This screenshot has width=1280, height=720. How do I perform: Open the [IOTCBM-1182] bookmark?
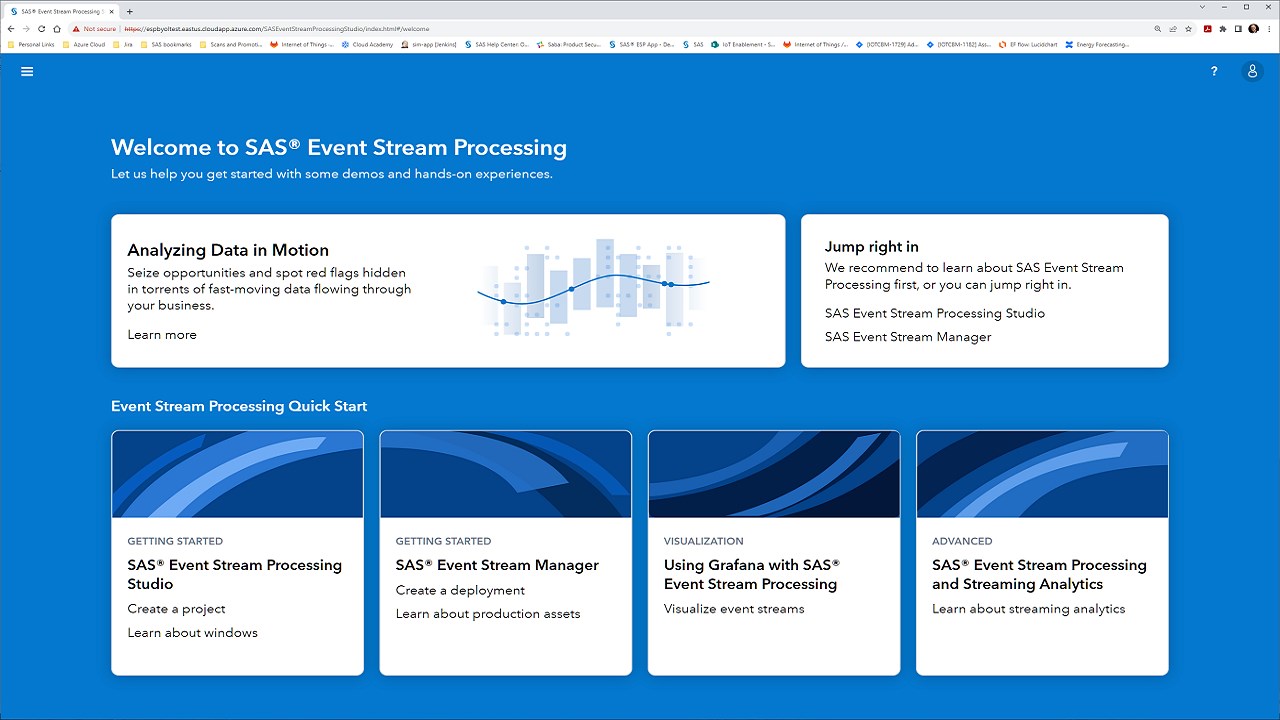point(959,45)
